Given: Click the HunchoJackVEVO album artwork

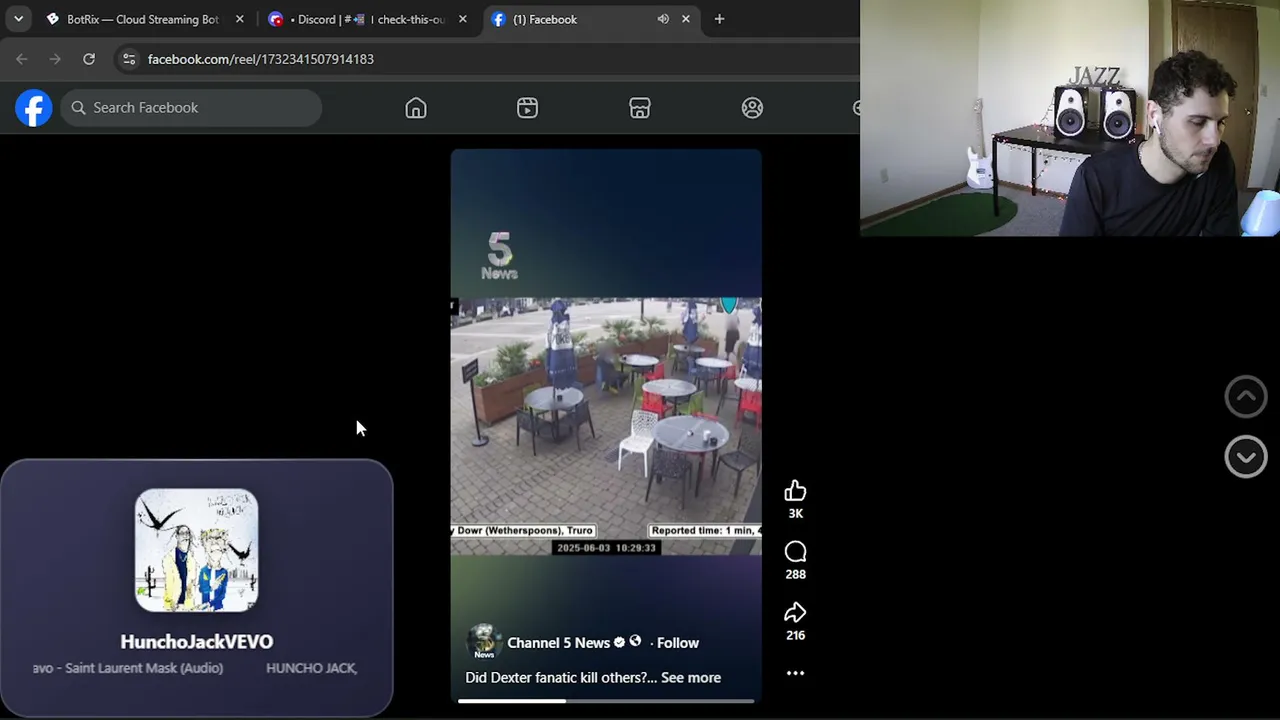Looking at the screenshot, I should tap(197, 550).
